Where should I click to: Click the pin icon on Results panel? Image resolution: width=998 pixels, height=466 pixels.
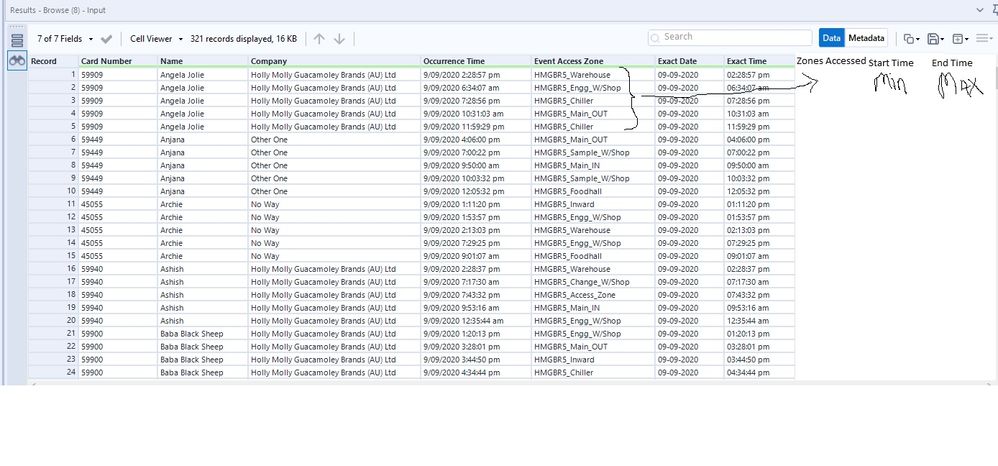click(994, 10)
